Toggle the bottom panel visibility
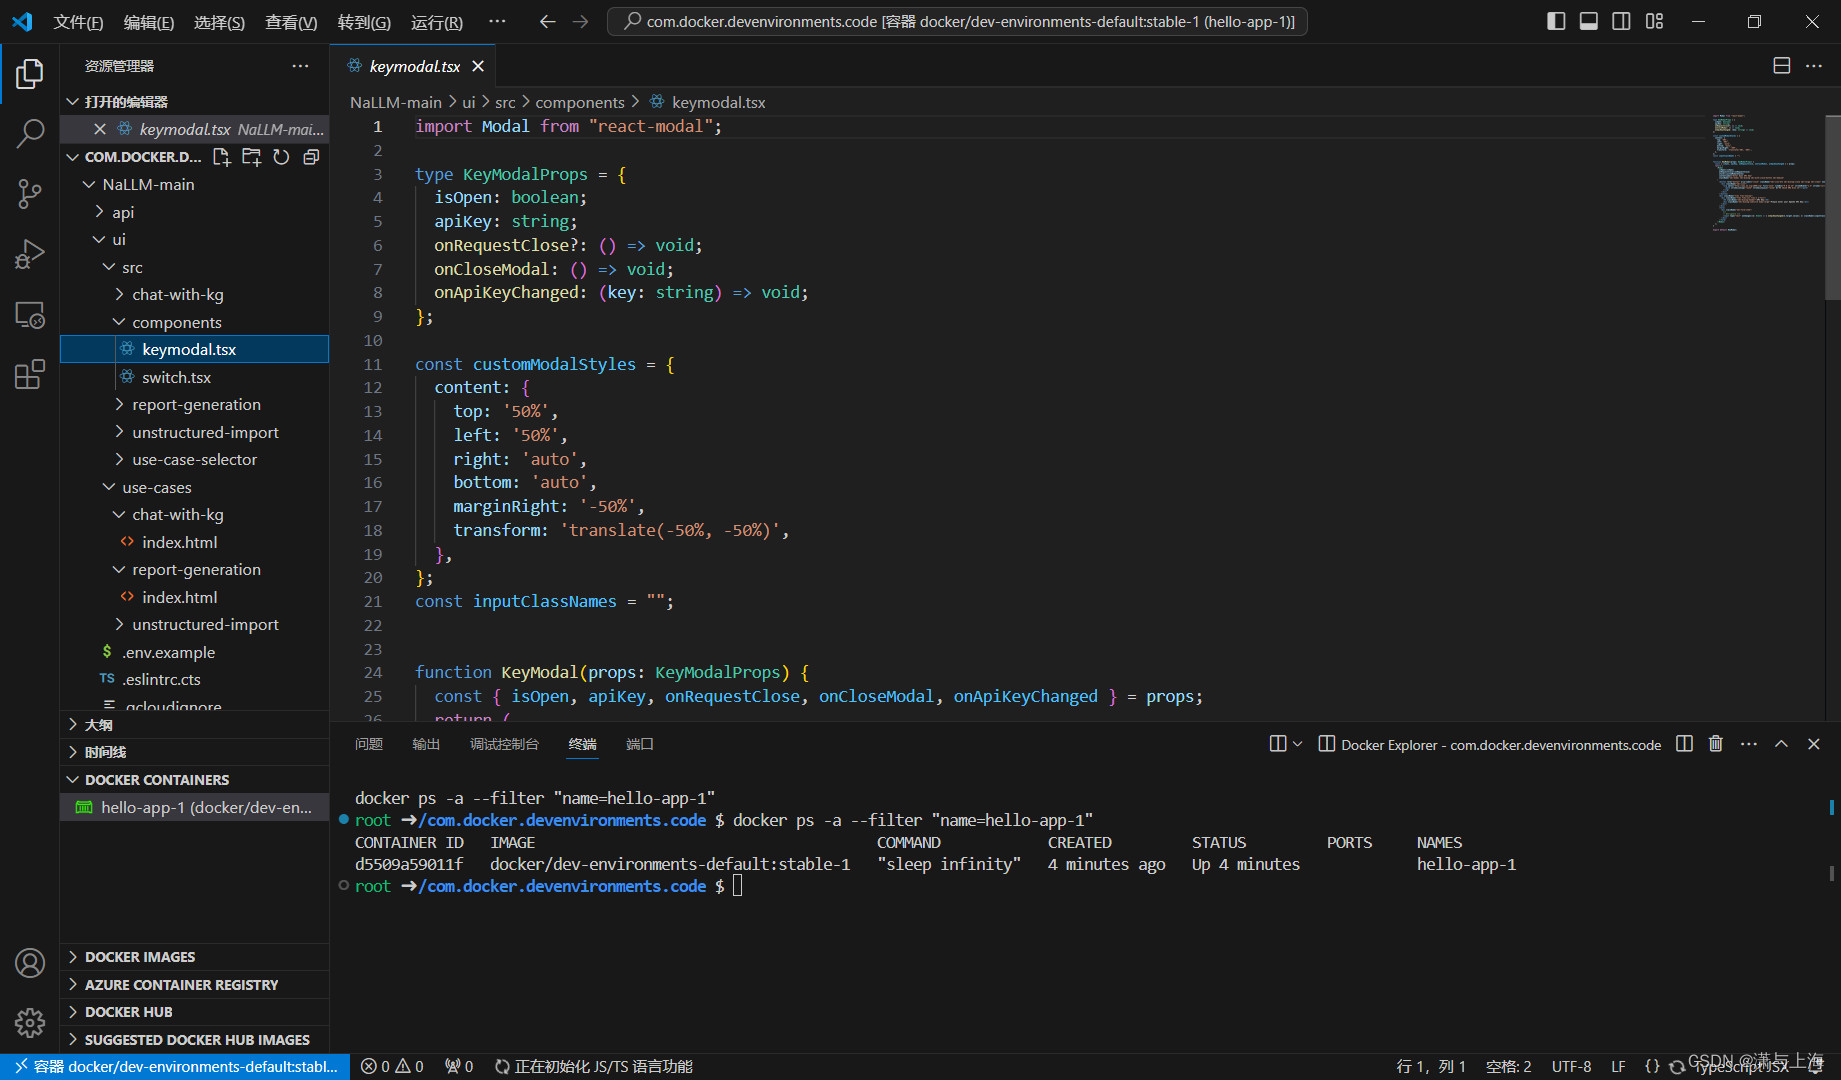Viewport: 1841px width, 1080px height. tap(1589, 21)
